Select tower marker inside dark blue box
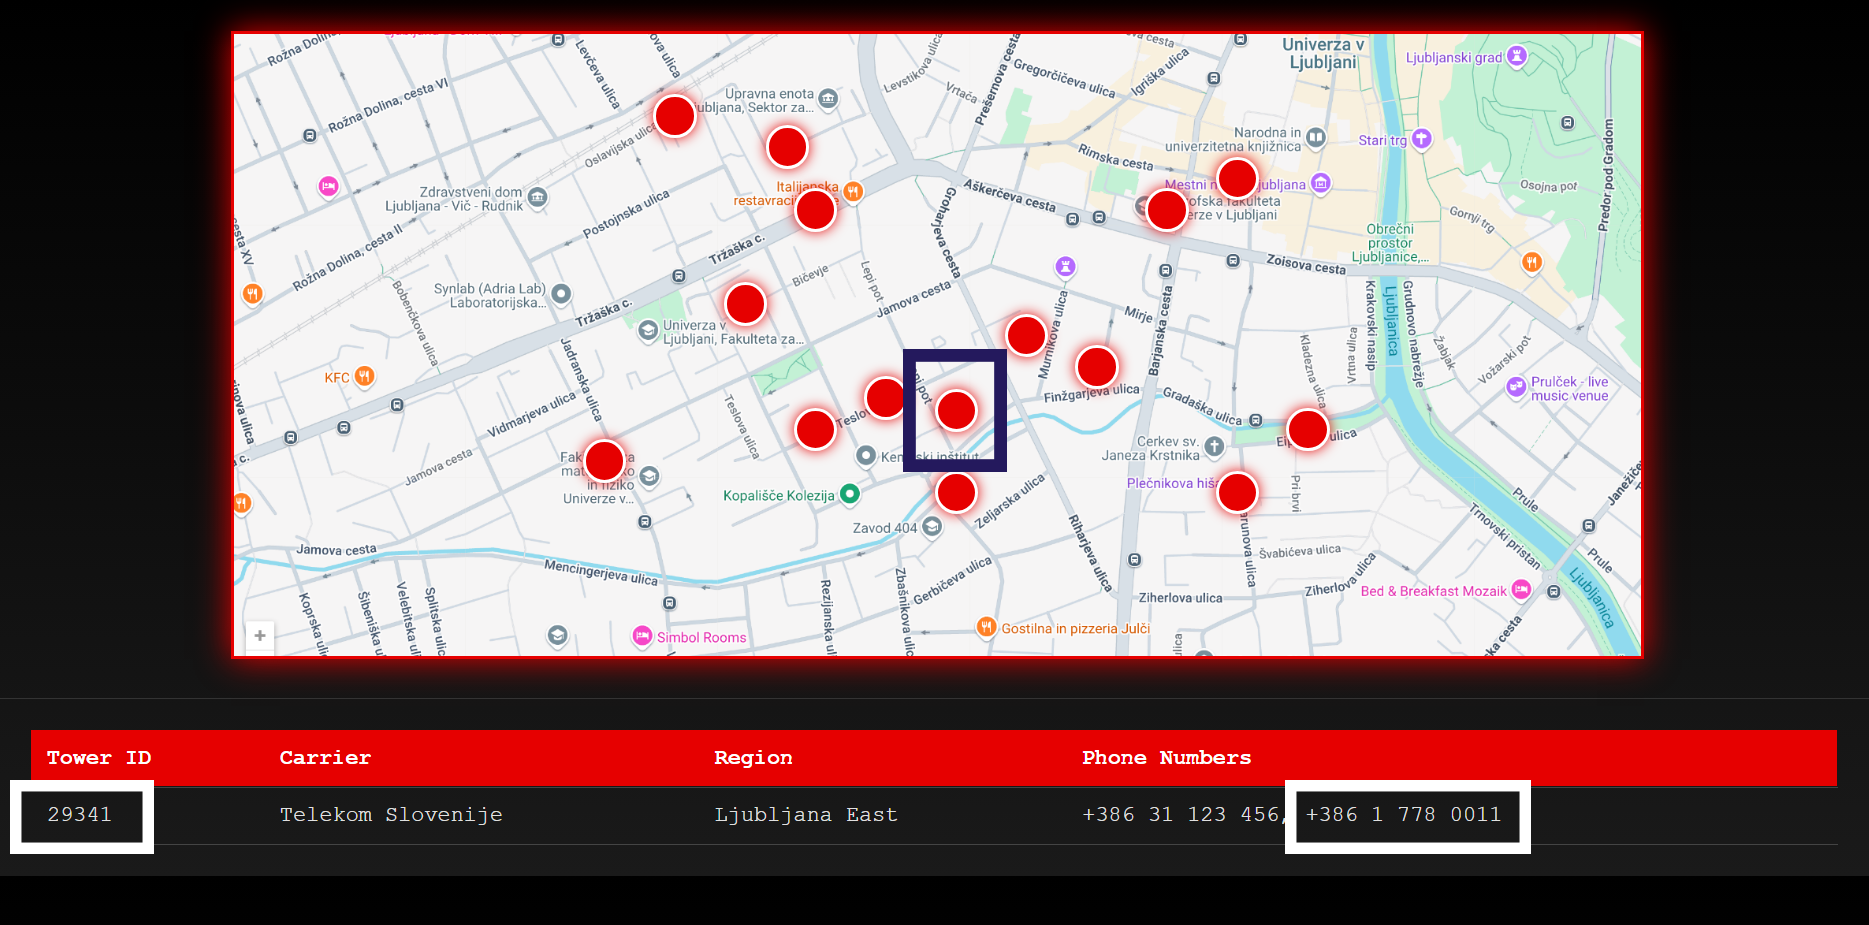 click(x=956, y=410)
